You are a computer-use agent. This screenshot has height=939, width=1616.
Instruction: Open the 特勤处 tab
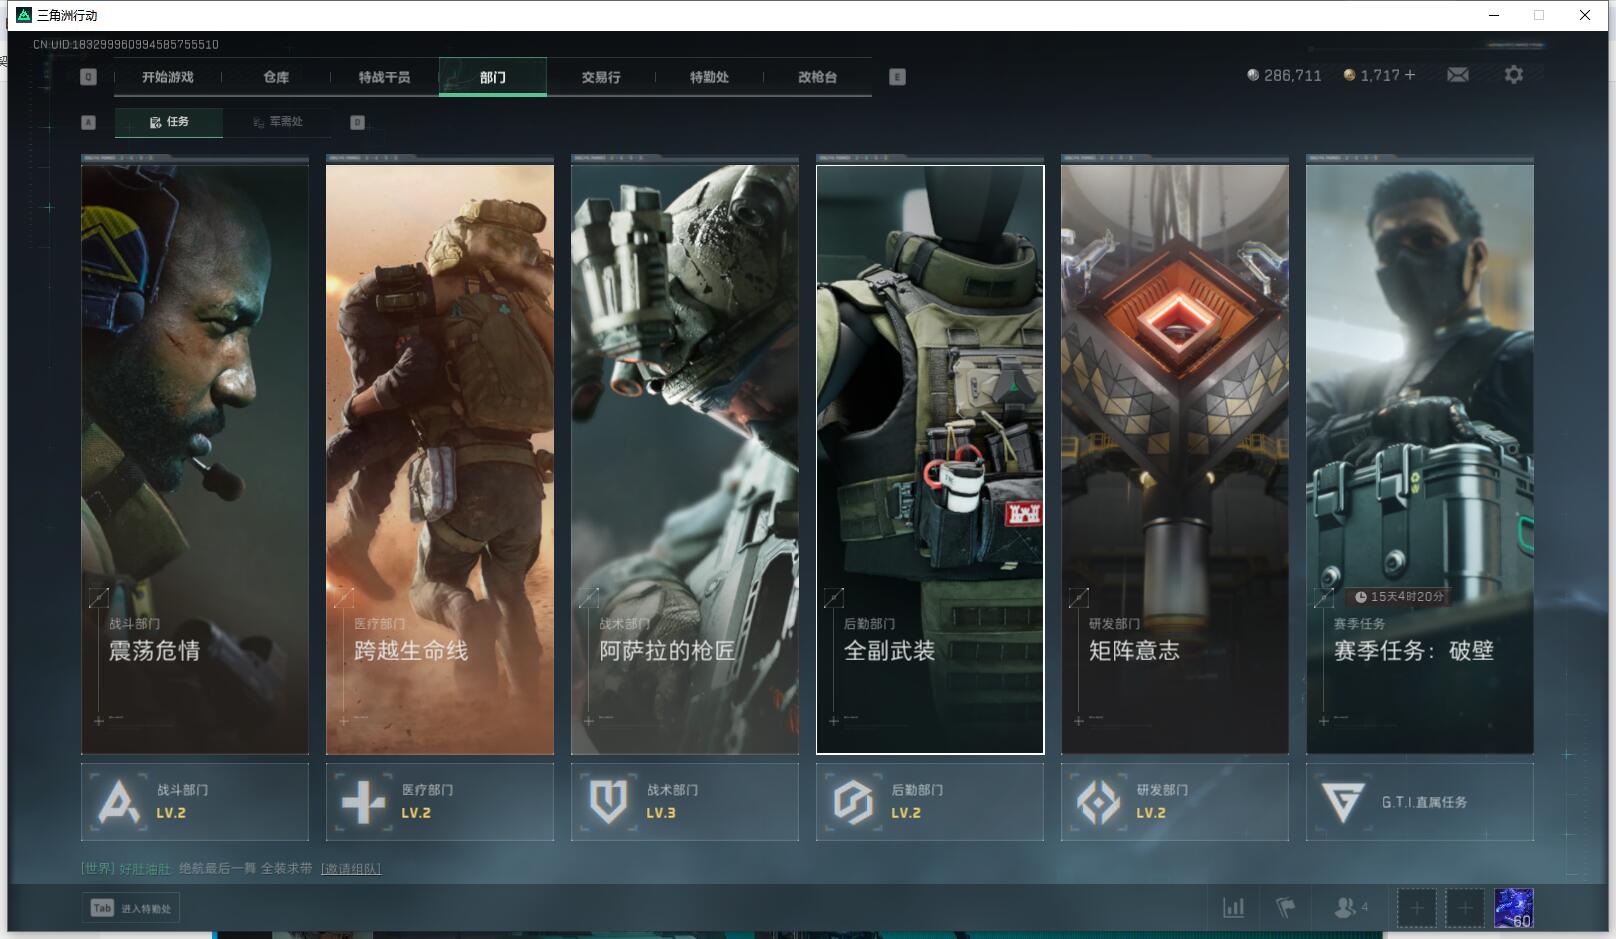[x=709, y=77]
